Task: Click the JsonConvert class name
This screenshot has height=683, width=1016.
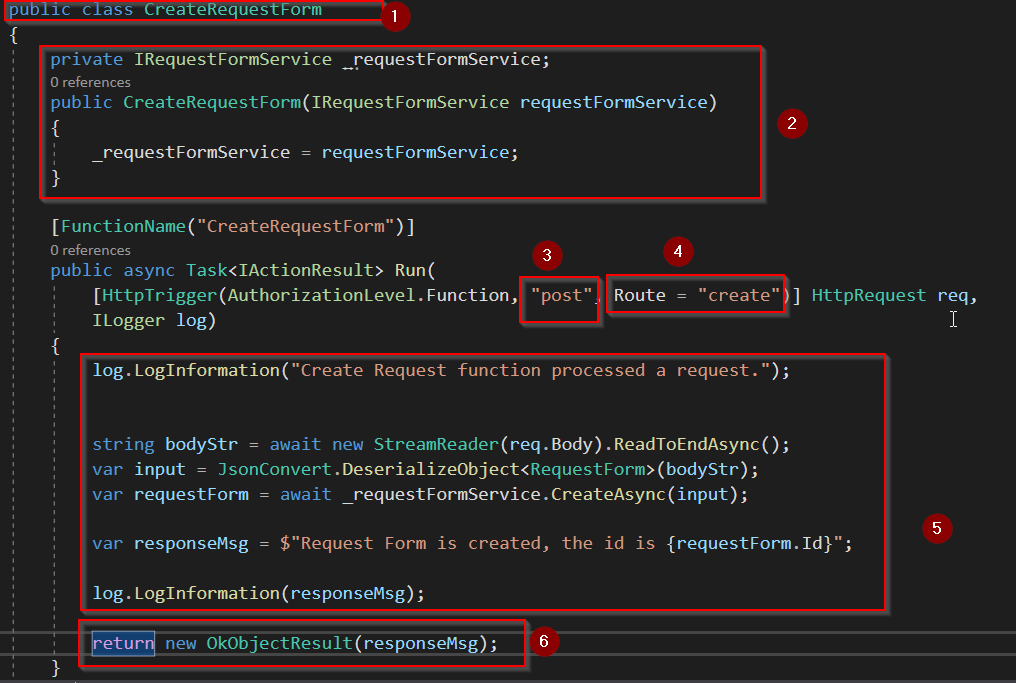Action: pos(274,470)
